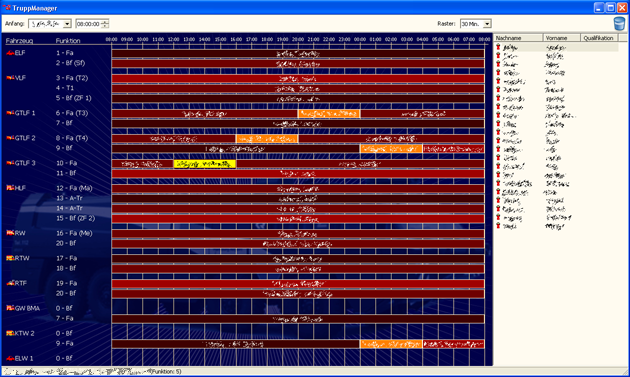
Task: Select the orange block in KTW 2 row 9 - Fa
Action: point(391,344)
